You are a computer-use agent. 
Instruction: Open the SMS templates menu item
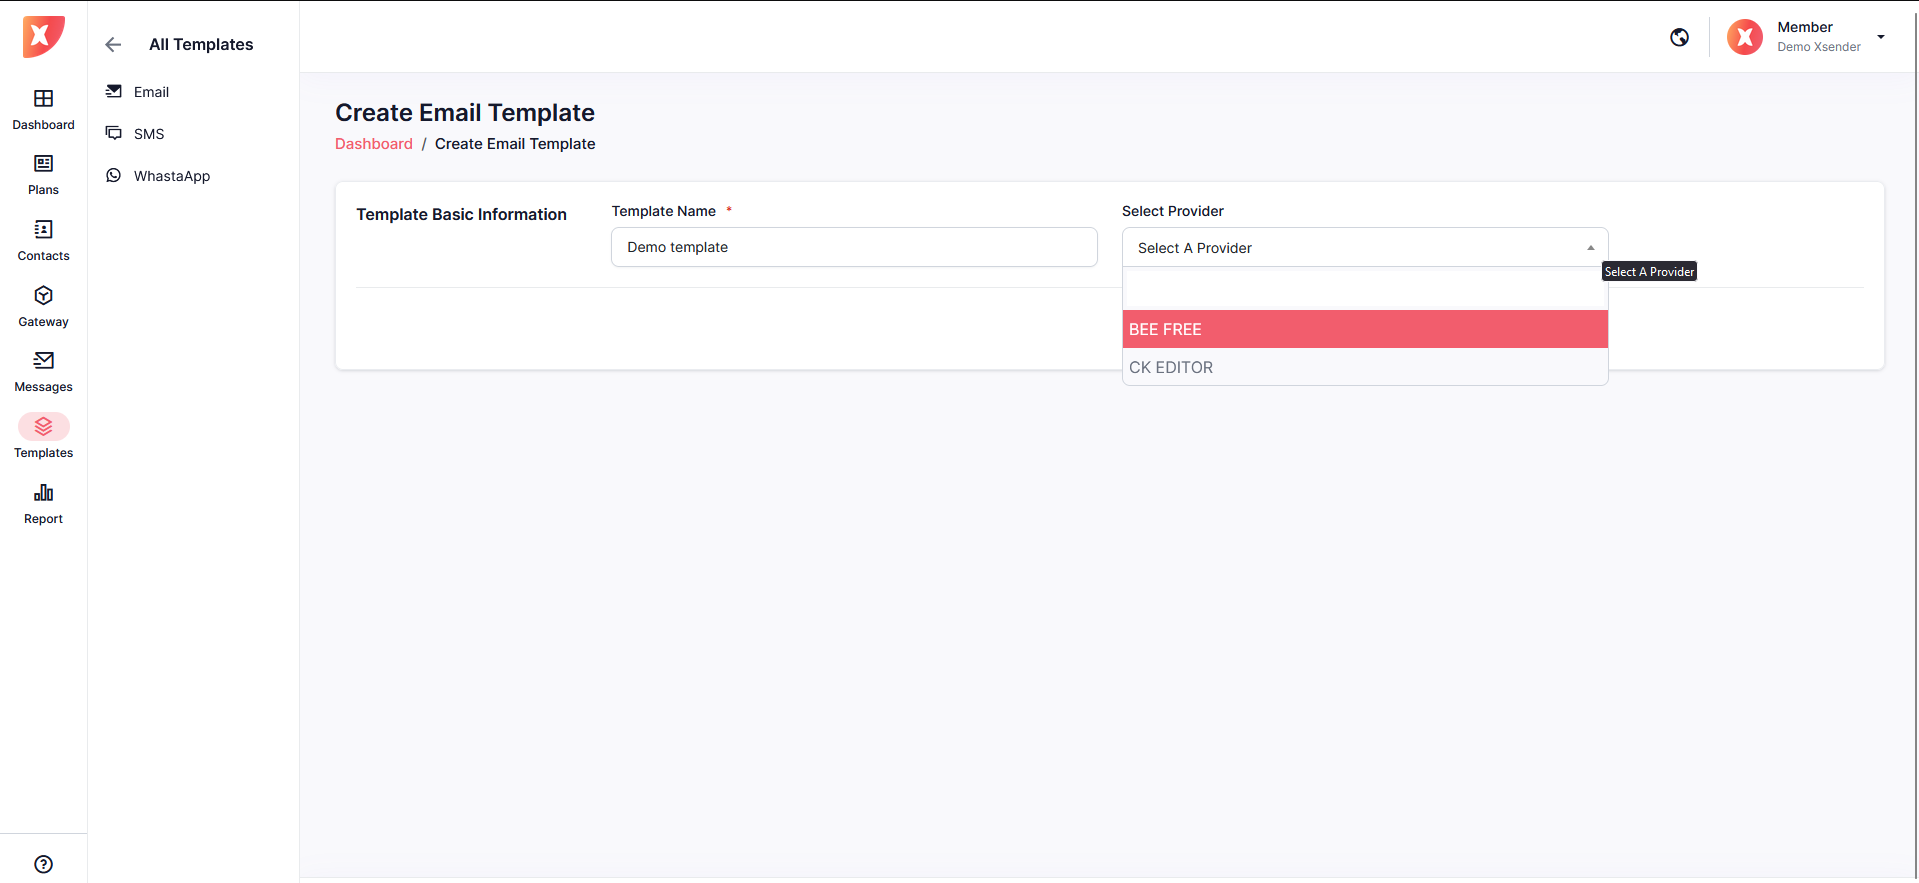coord(149,134)
